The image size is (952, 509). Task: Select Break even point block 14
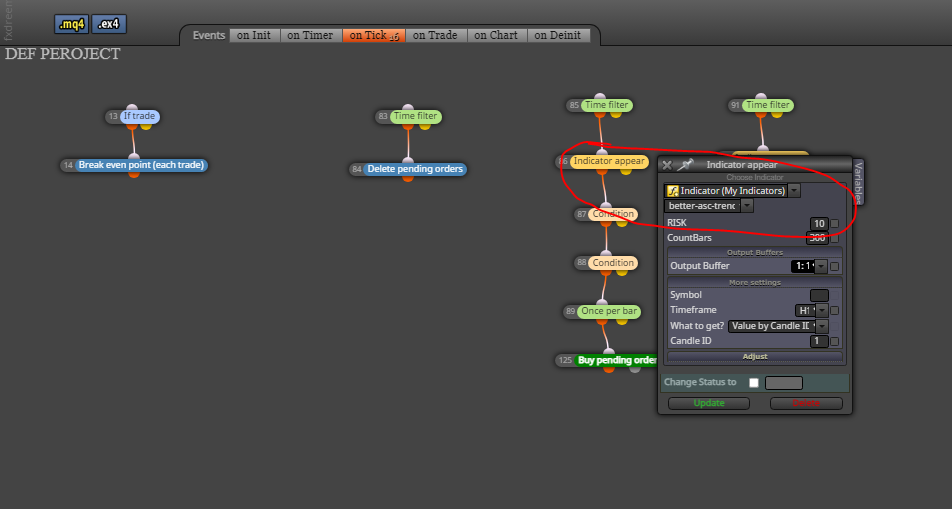point(141,165)
